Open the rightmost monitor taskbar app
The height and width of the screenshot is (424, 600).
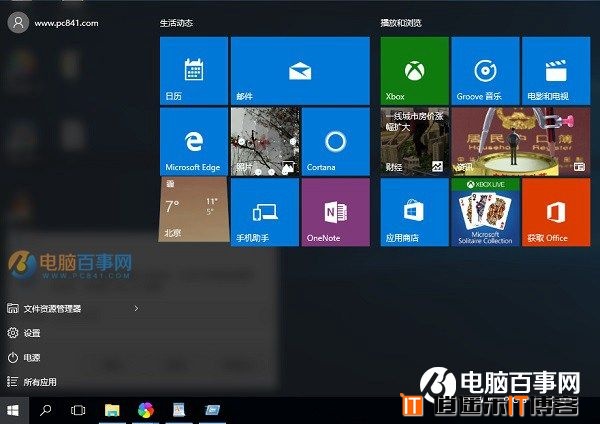point(212,410)
